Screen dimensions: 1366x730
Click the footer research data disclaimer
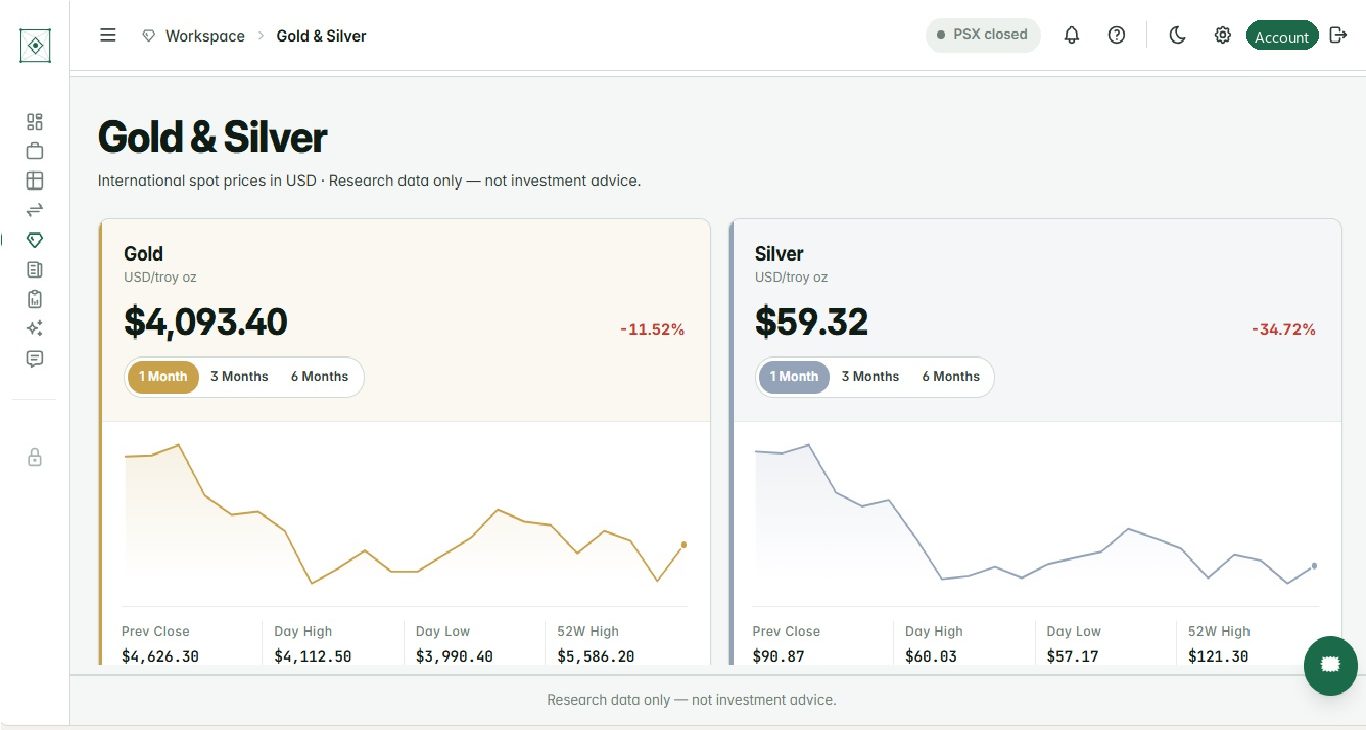point(692,700)
